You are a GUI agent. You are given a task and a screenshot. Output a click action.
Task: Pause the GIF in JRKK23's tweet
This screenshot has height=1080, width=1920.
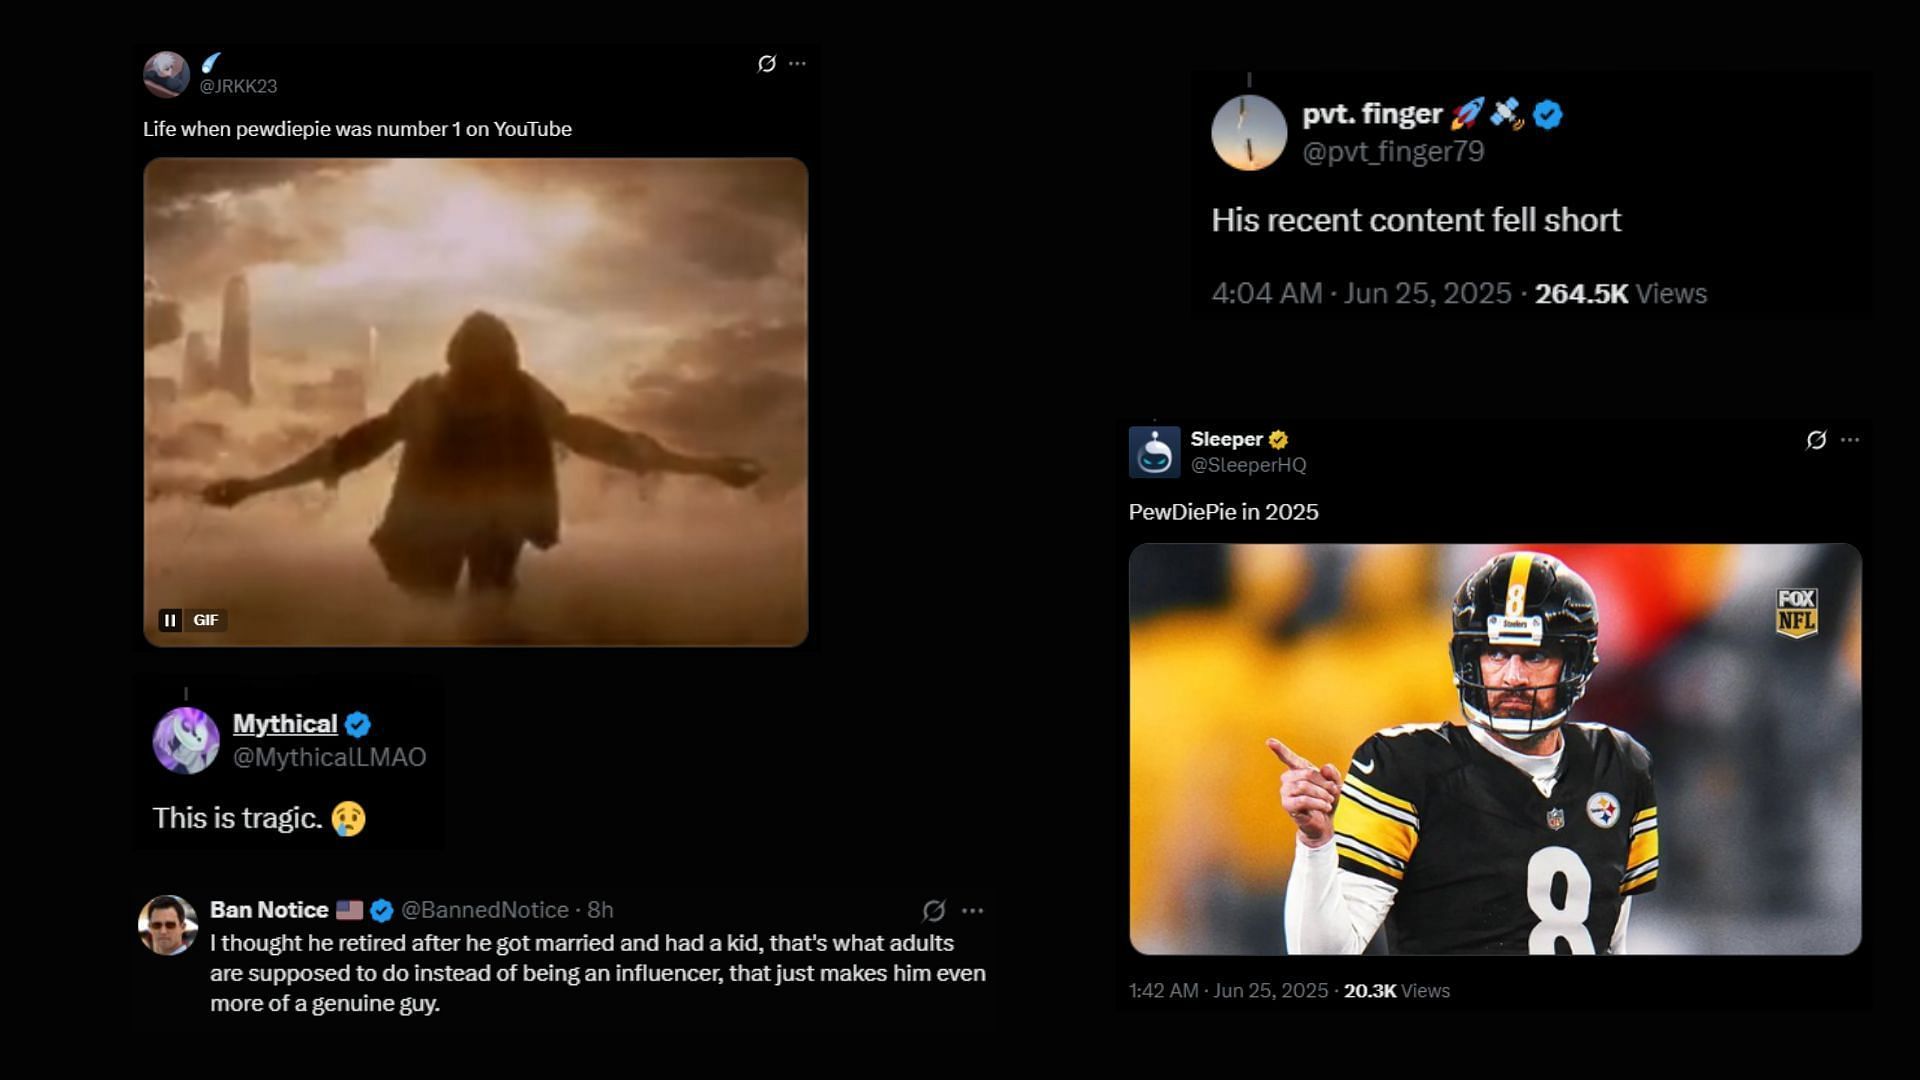point(170,620)
